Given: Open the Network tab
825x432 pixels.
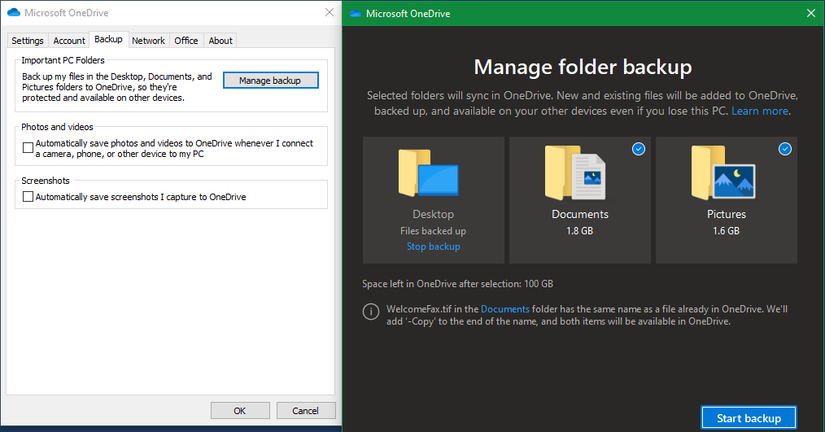Looking at the screenshot, I should [148, 41].
